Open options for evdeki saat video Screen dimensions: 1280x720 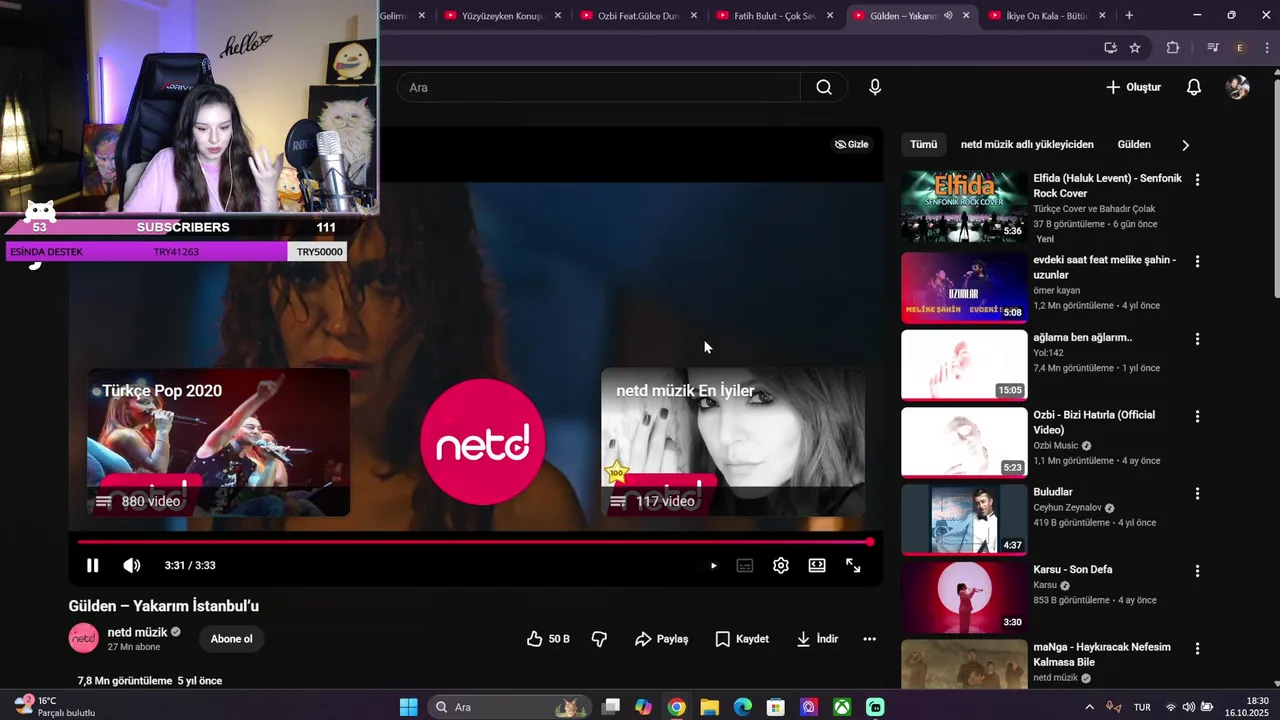point(1197,261)
